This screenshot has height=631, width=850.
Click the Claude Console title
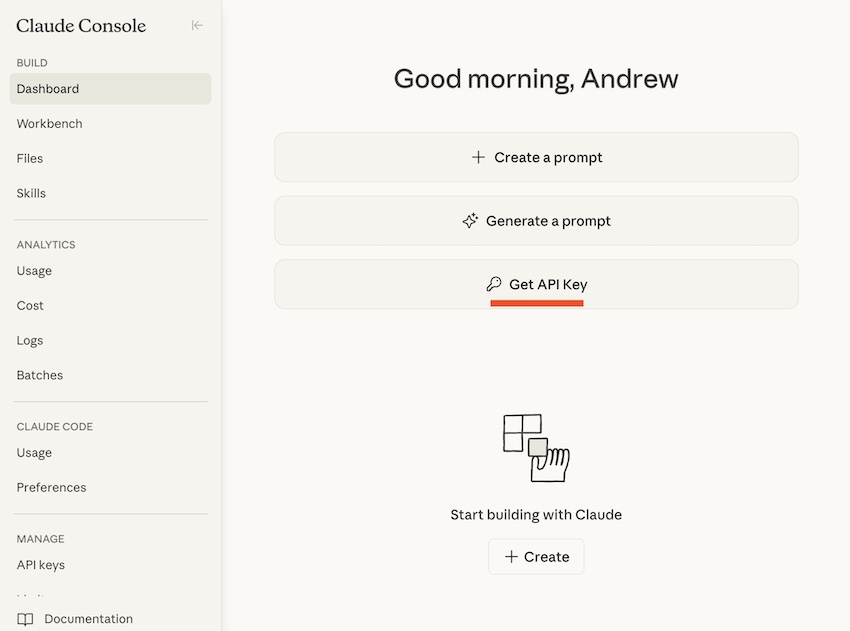click(81, 26)
